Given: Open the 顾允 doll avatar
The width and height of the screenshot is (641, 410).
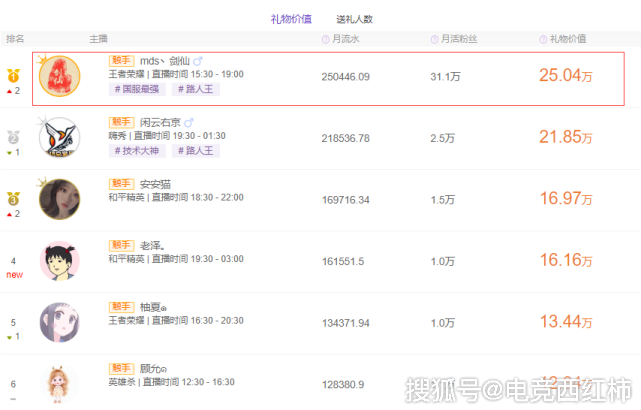Looking at the screenshot, I should point(60,384).
